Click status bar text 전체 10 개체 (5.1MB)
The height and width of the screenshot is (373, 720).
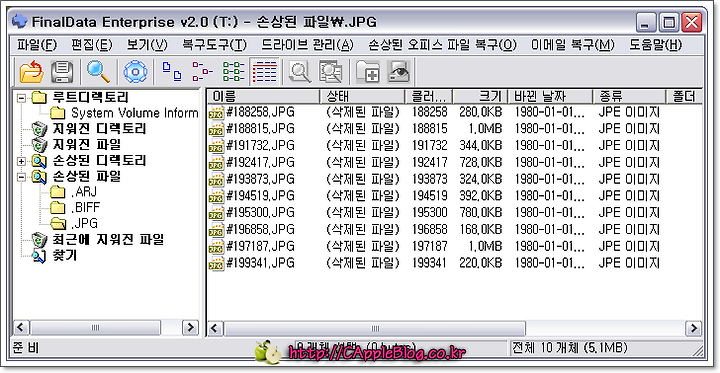coord(570,348)
